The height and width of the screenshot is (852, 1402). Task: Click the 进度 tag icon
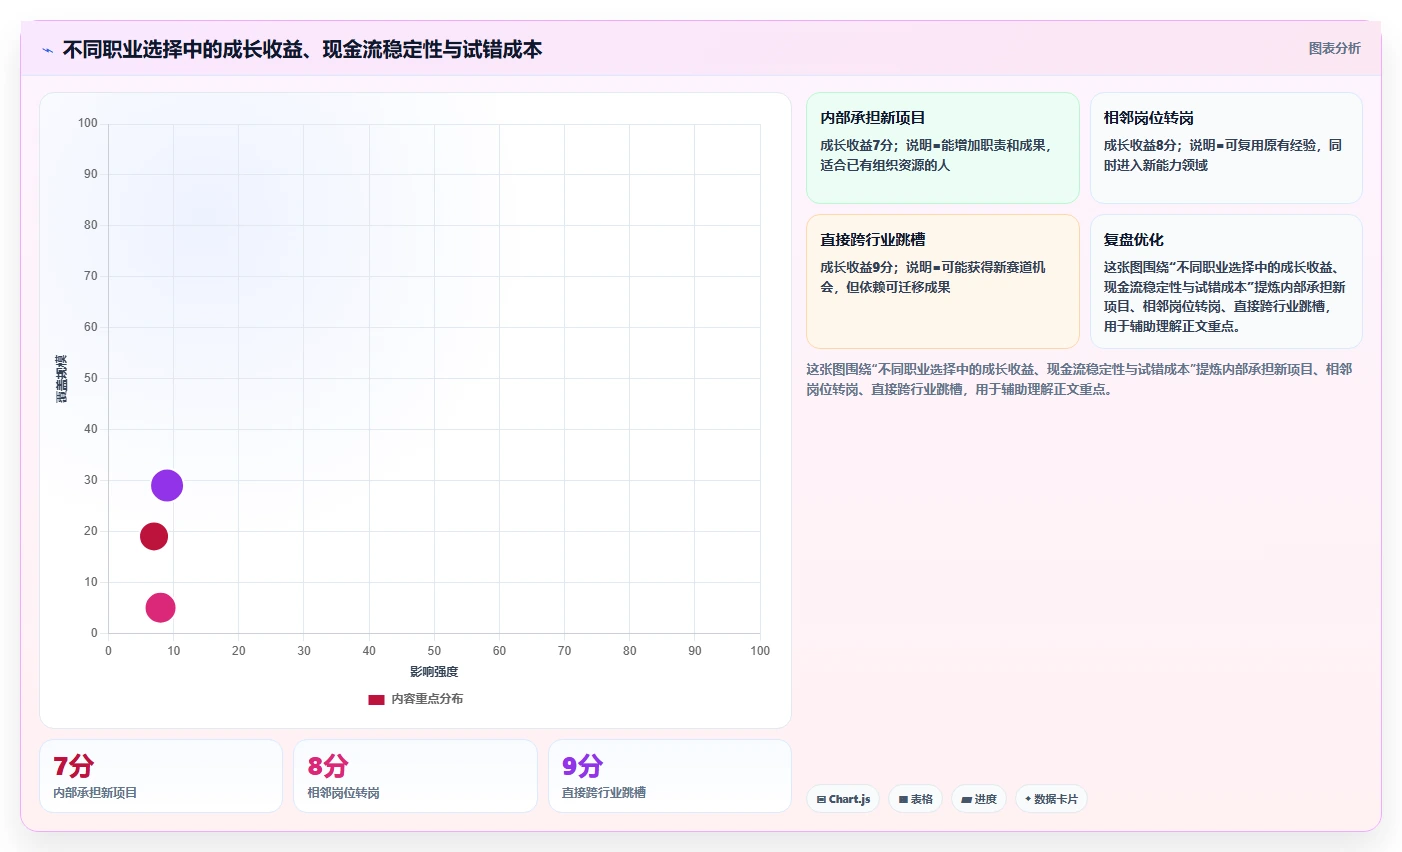pos(967,800)
